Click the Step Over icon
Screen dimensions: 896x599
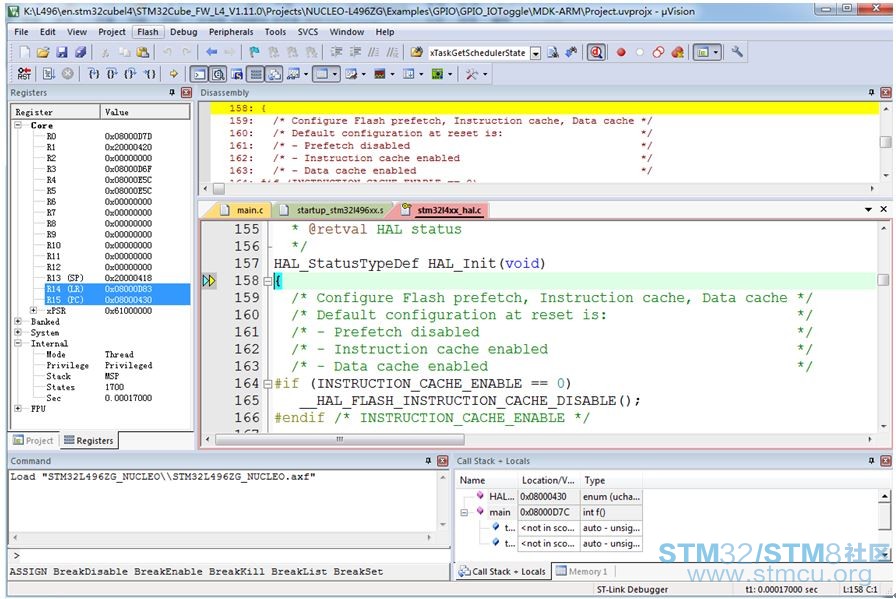[112, 74]
